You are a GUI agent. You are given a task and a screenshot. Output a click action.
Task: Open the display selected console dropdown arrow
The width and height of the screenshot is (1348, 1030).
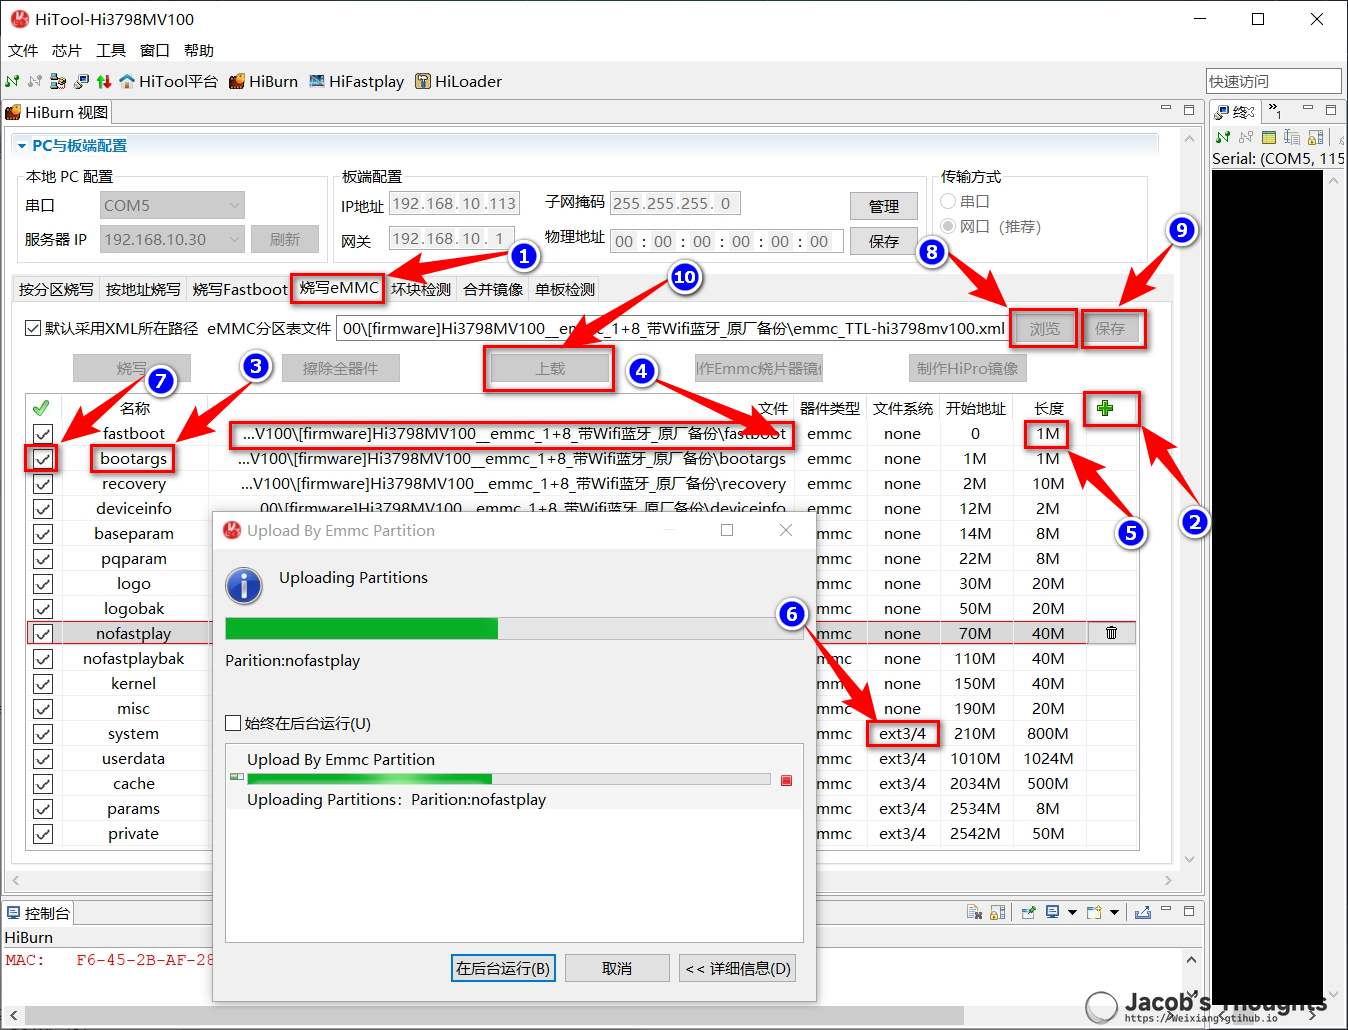1072,912
